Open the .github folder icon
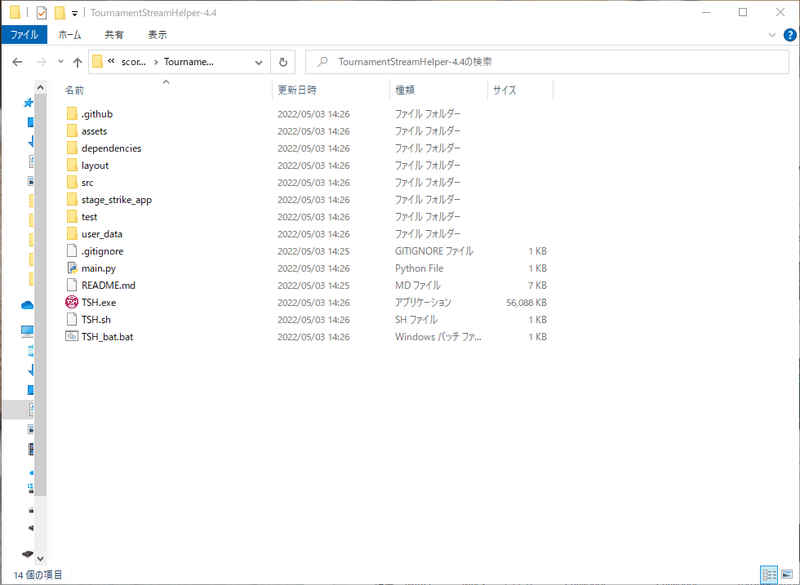 [x=72, y=114]
